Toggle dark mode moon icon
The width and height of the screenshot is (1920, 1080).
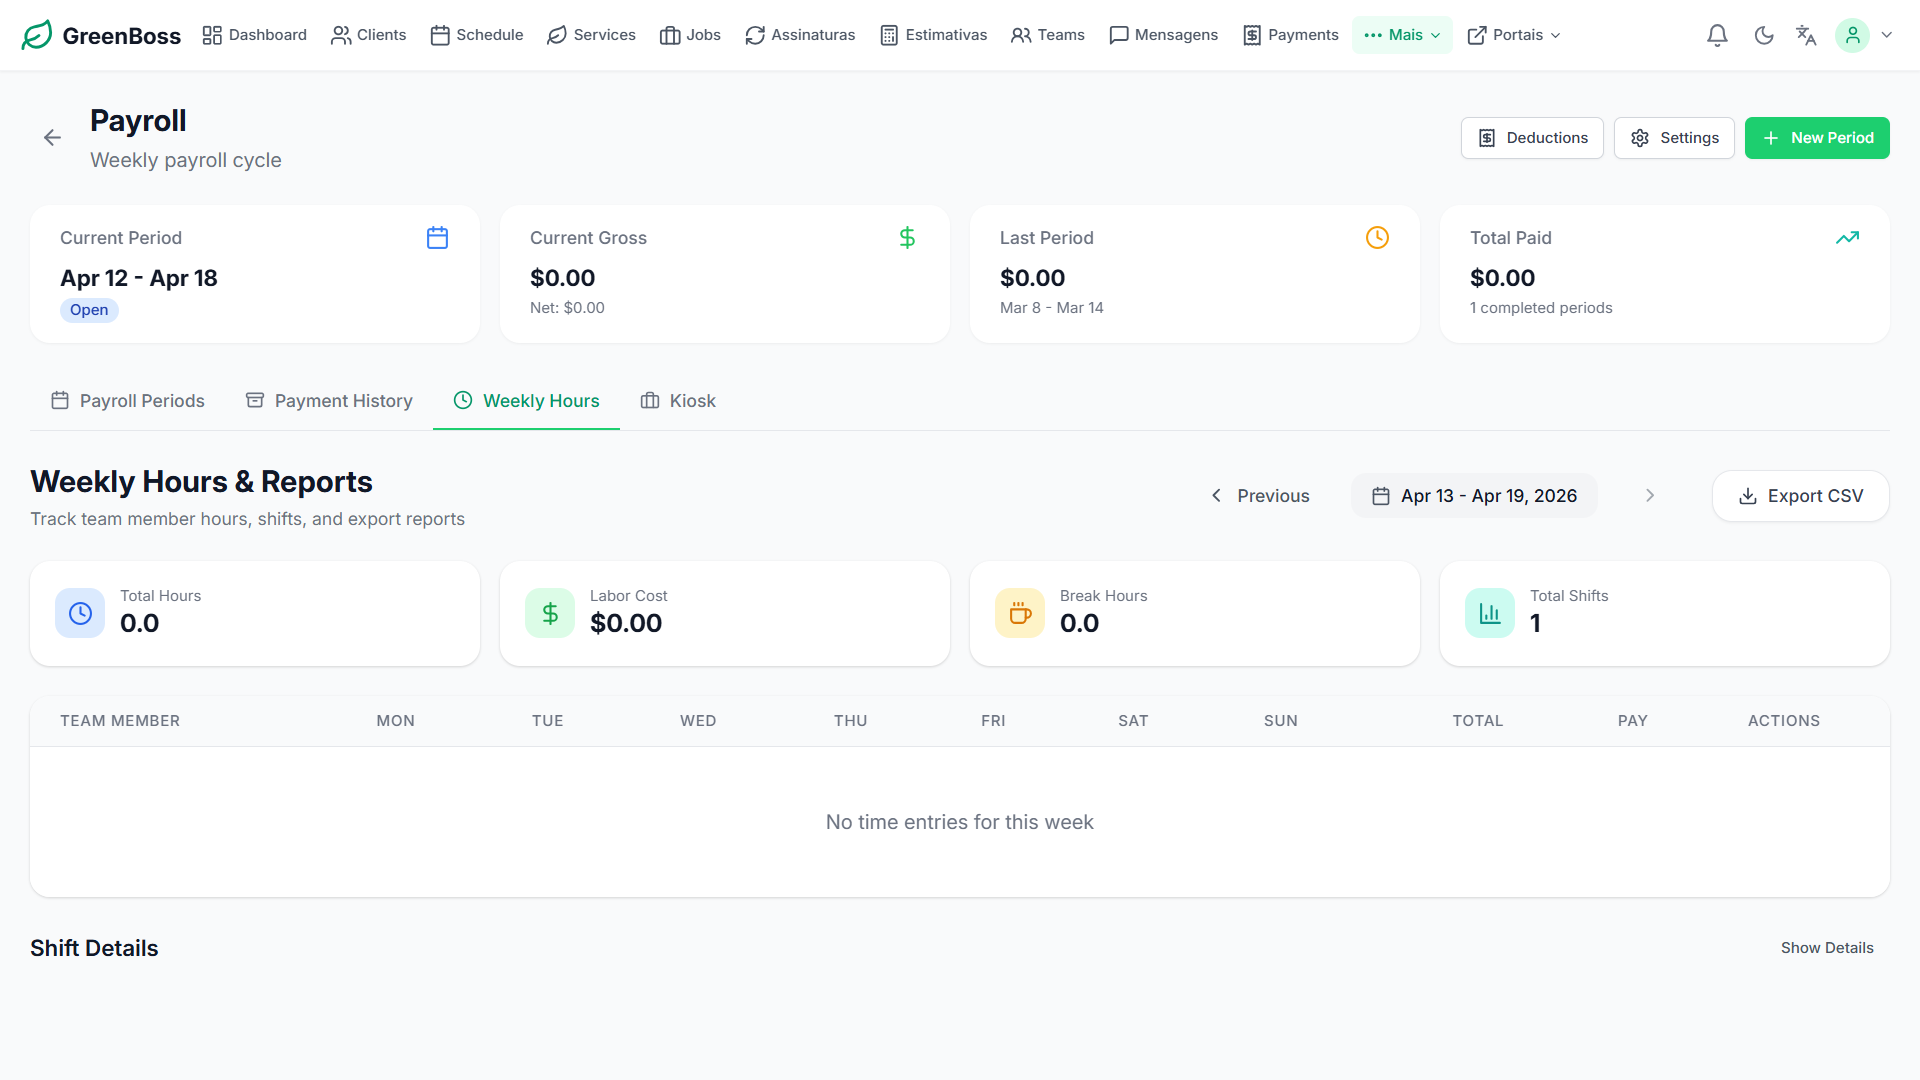(1764, 35)
